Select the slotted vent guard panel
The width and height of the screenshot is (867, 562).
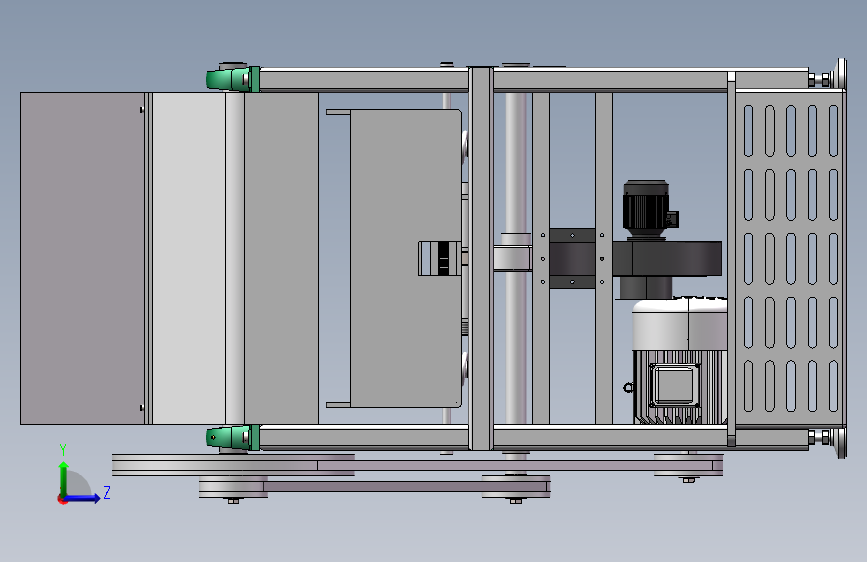pyautogui.click(x=790, y=258)
